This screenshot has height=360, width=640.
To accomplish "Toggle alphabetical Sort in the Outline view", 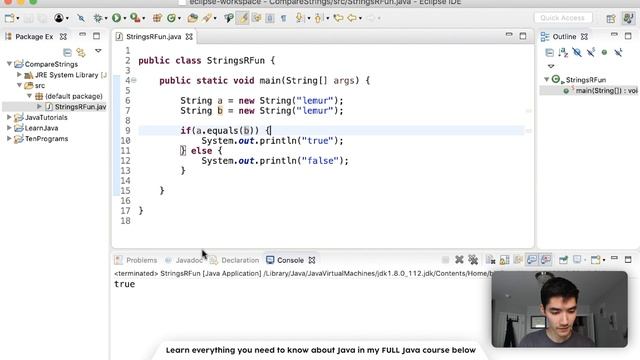I will [563, 52].
